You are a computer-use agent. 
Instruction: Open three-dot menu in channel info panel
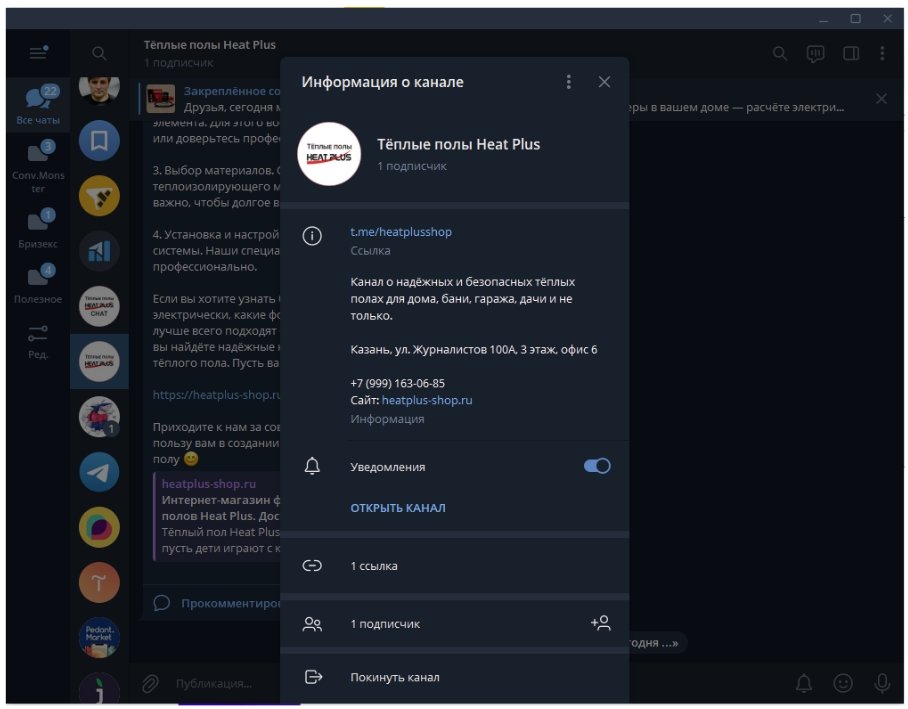pos(569,82)
